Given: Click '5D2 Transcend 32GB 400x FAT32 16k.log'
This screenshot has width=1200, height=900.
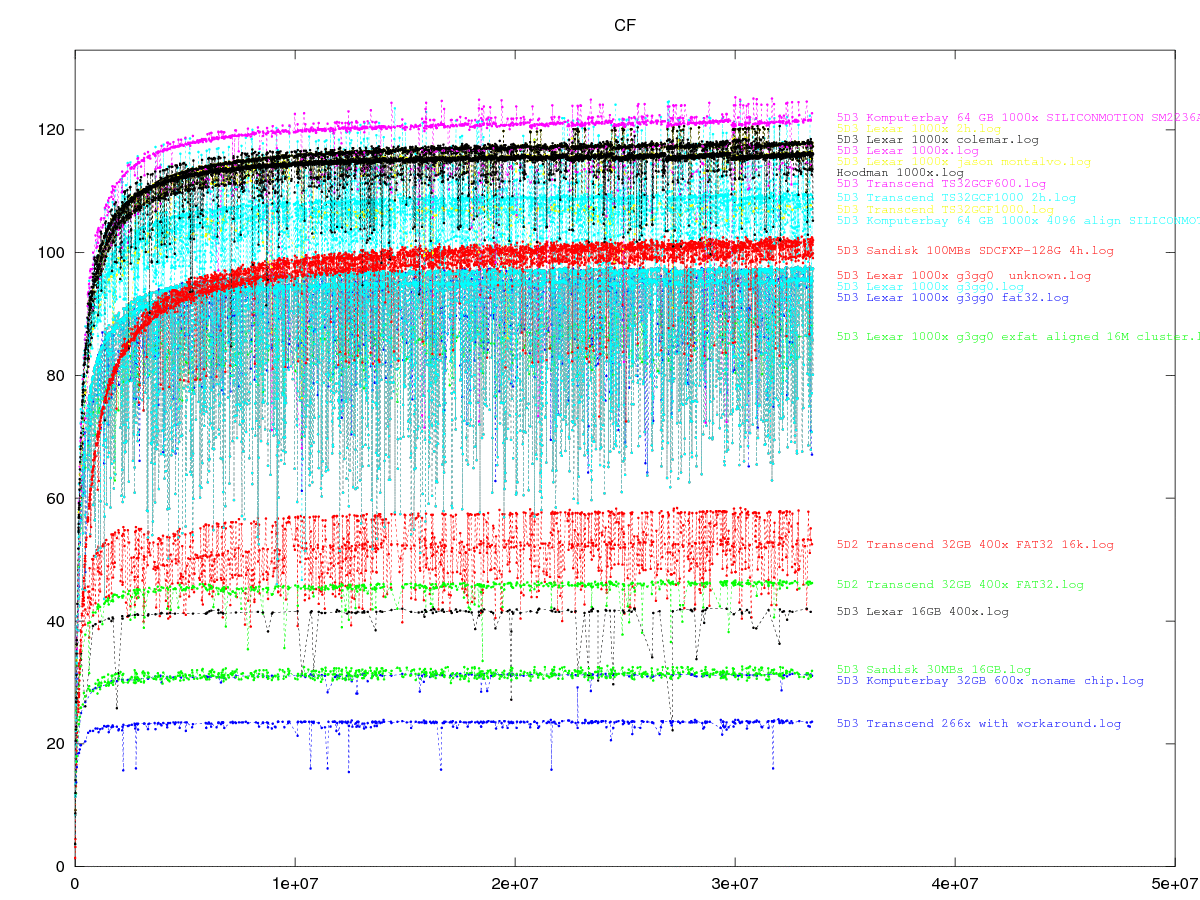Looking at the screenshot, I should point(975,544).
